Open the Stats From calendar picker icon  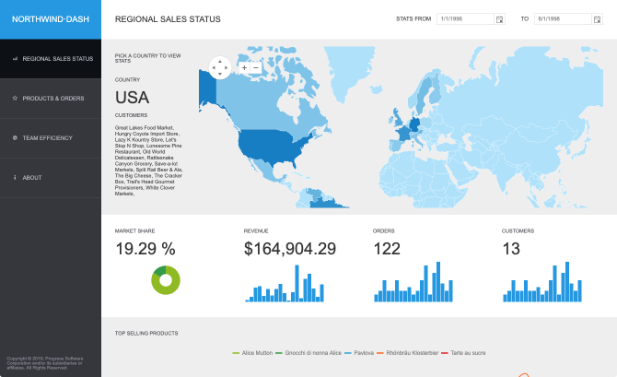499,19
